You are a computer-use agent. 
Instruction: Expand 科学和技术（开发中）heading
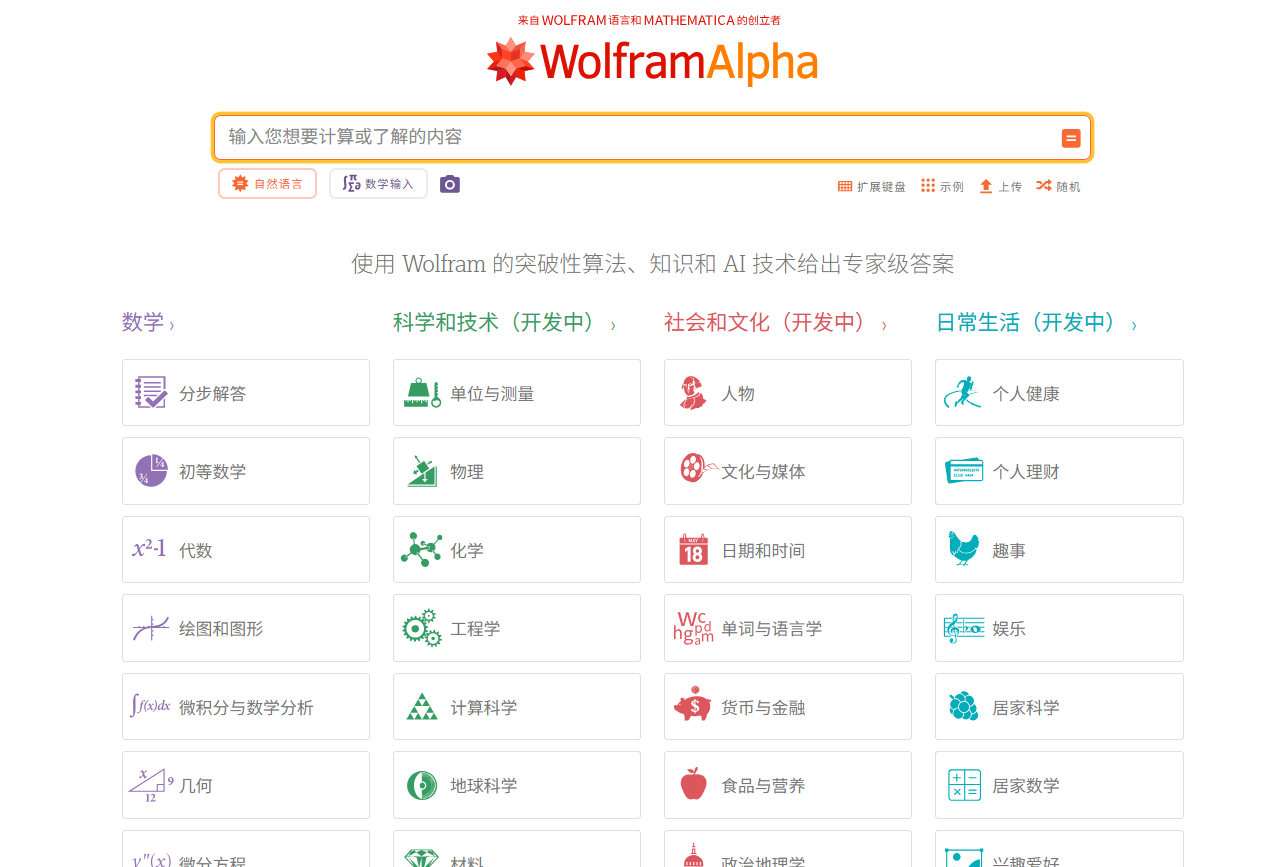point(504,323)
